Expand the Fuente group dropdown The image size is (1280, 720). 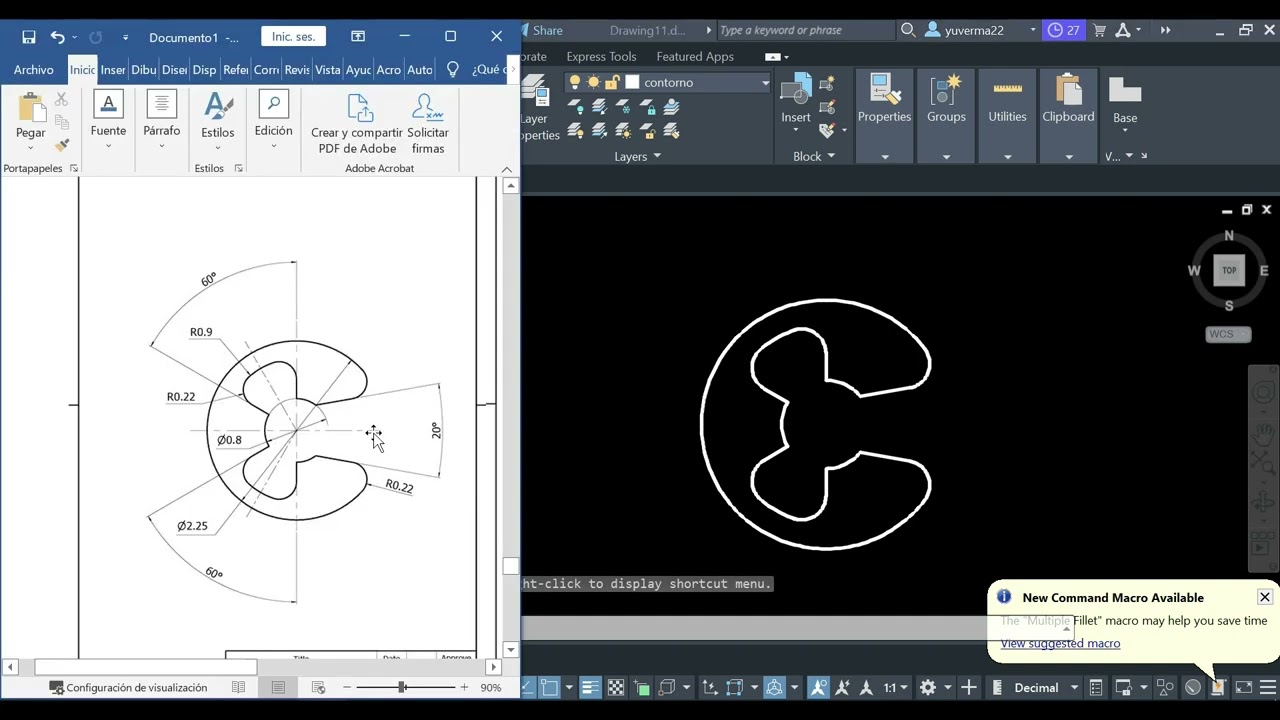[x=108, y=146]
